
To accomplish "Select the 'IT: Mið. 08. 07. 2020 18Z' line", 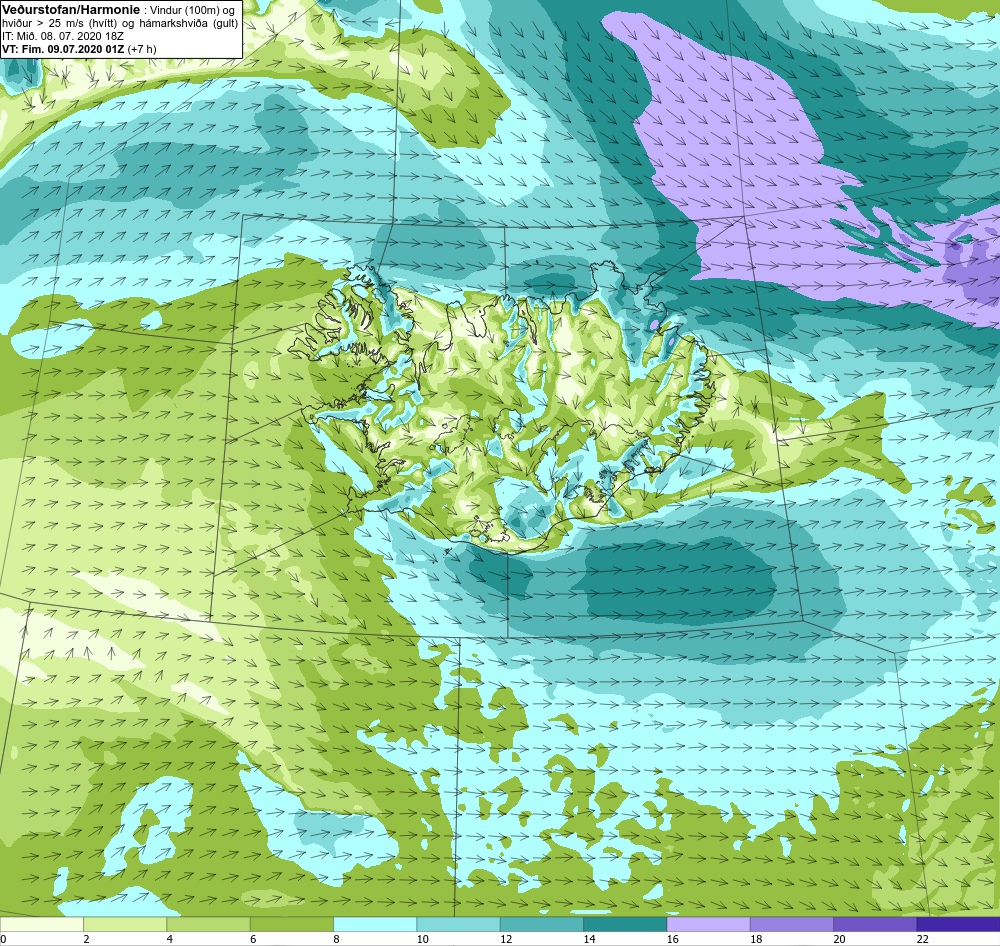I will pos(62,36).
